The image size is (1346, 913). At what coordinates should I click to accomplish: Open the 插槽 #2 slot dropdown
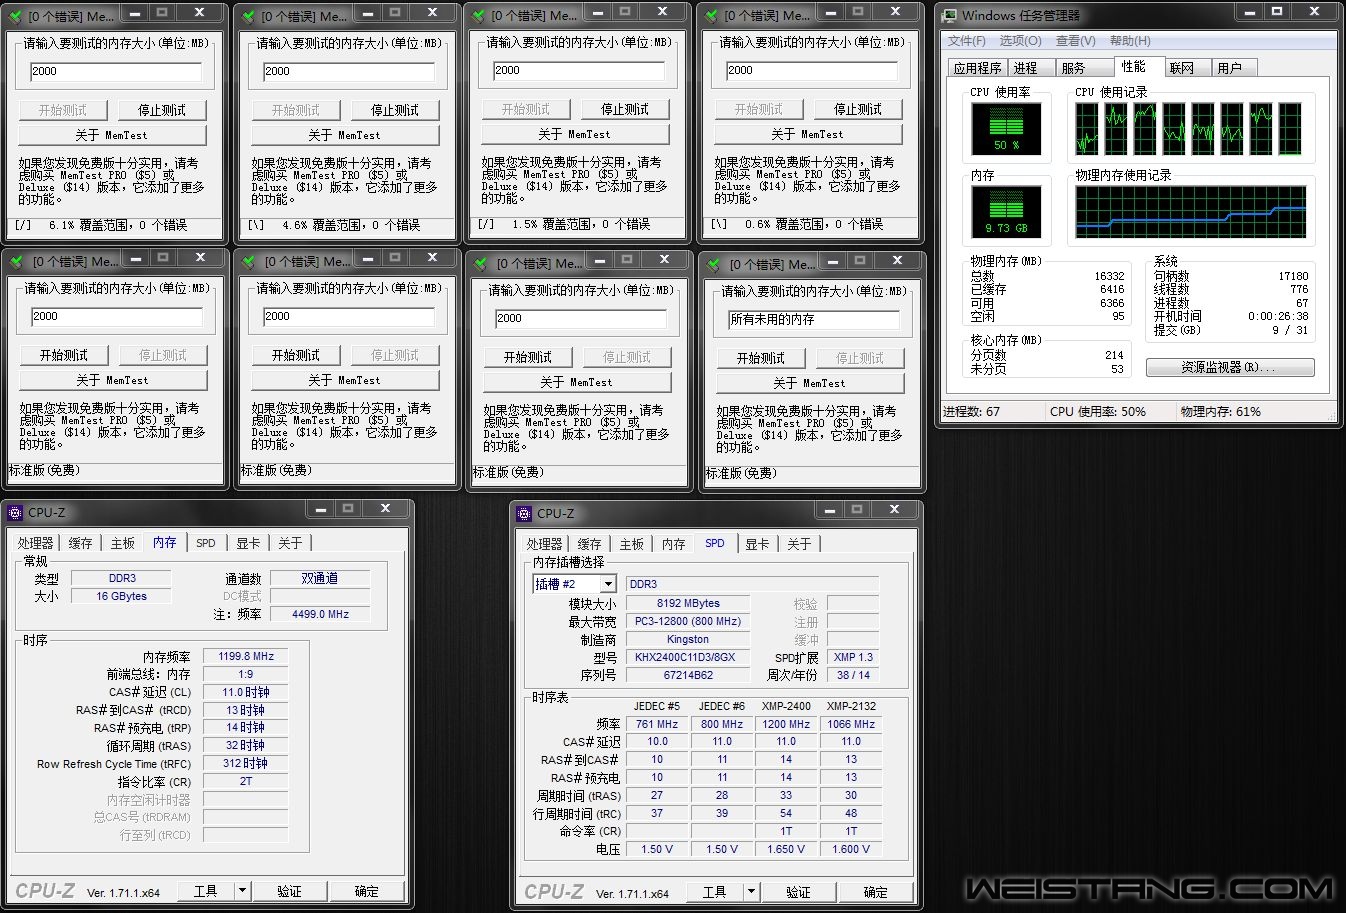(607, 584)
